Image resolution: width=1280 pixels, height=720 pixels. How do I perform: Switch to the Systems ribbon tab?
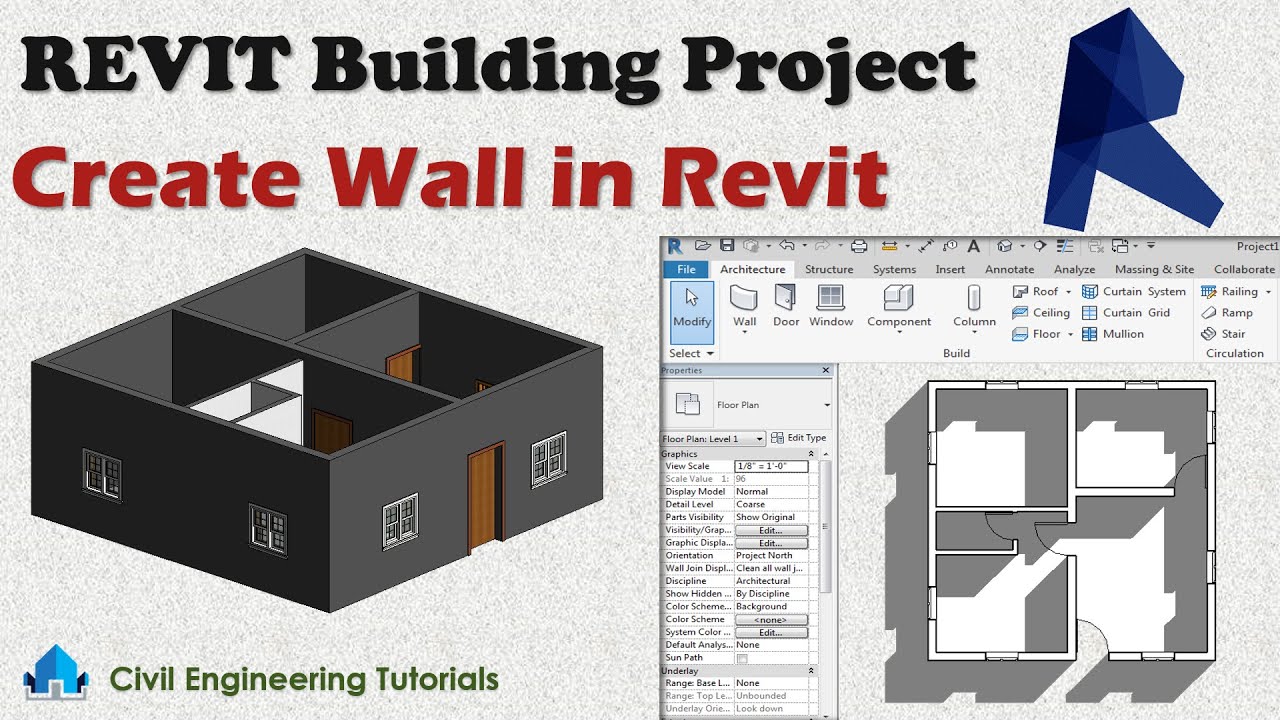(894, 269)
